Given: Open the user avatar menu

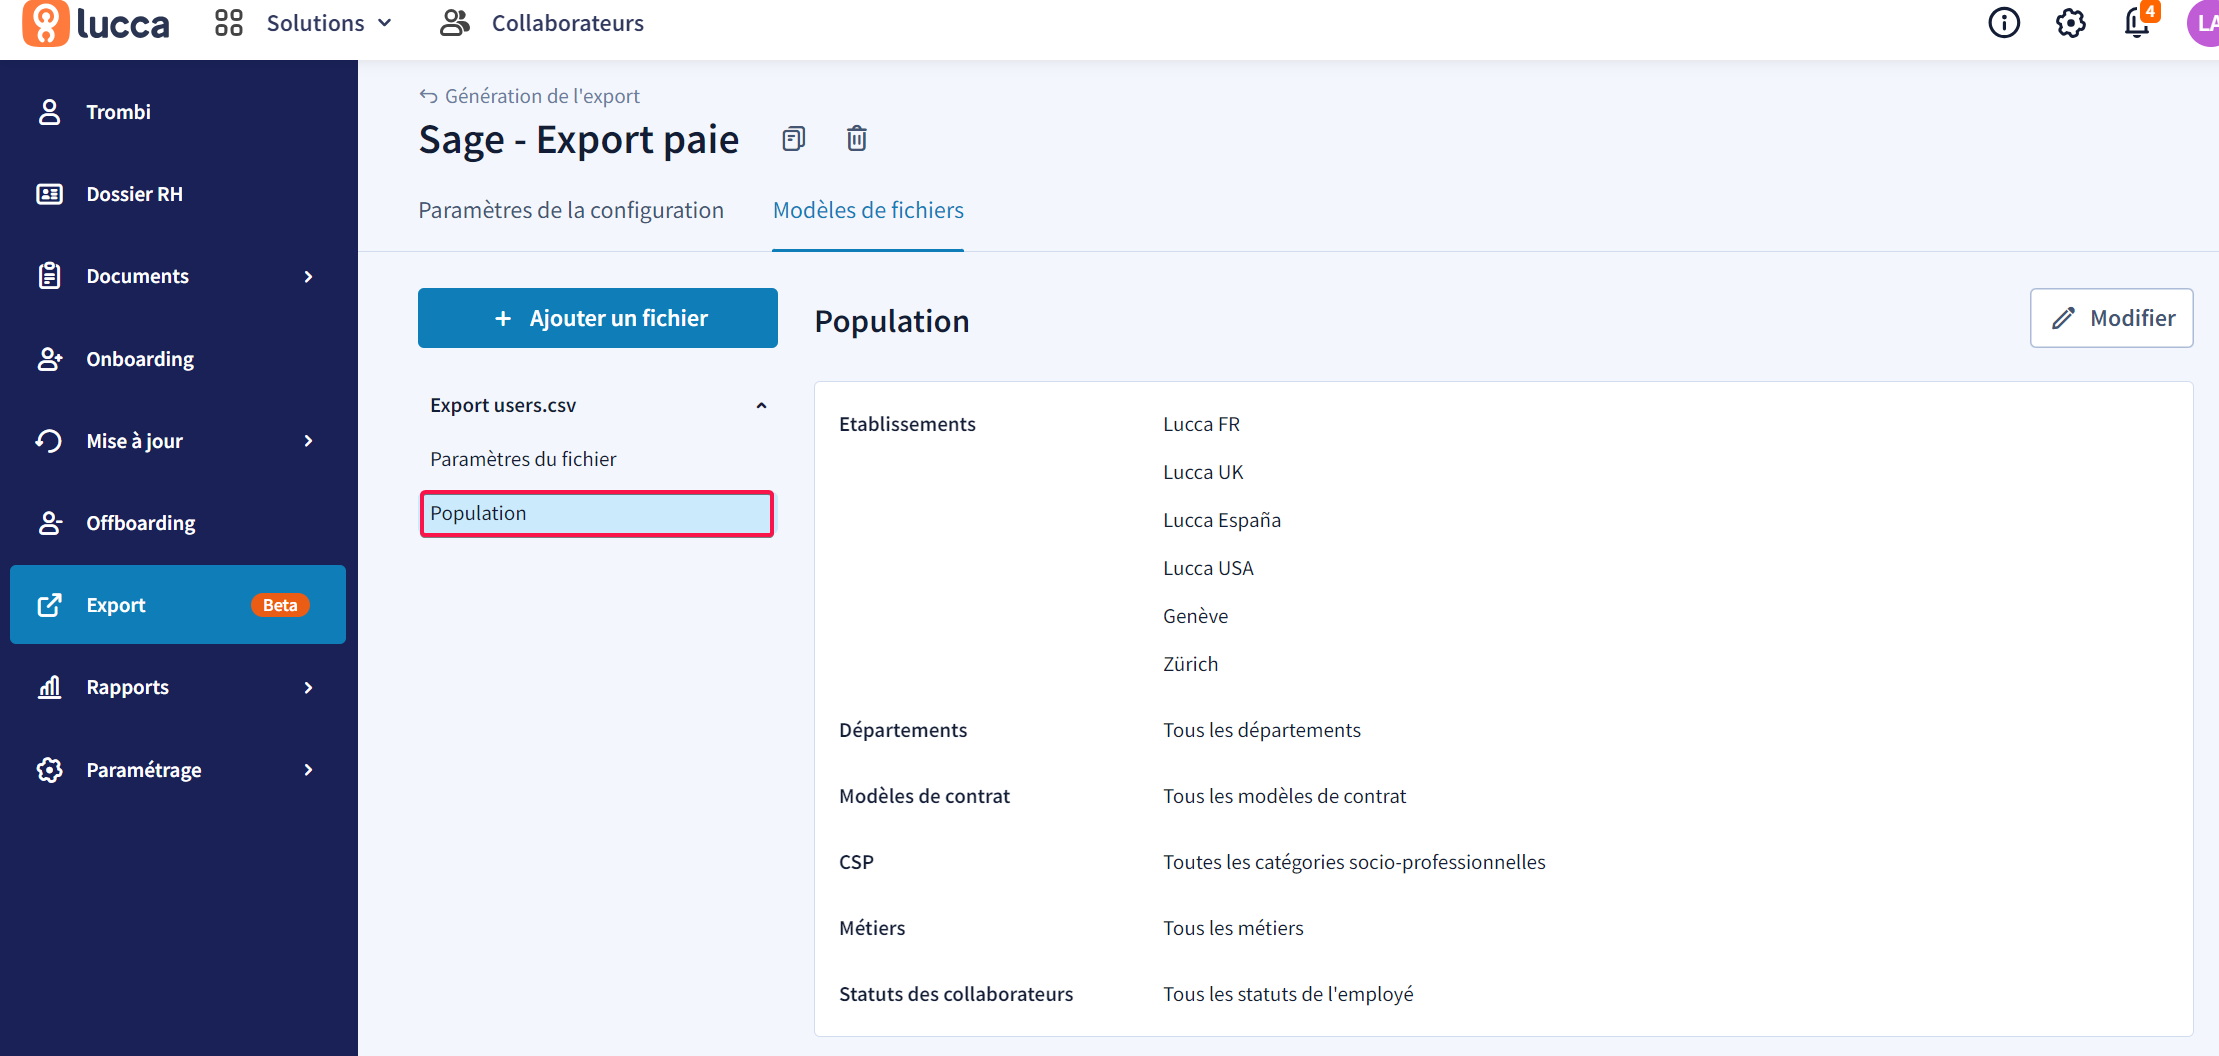Looking at the screenshot, I should click(2203, 23).
